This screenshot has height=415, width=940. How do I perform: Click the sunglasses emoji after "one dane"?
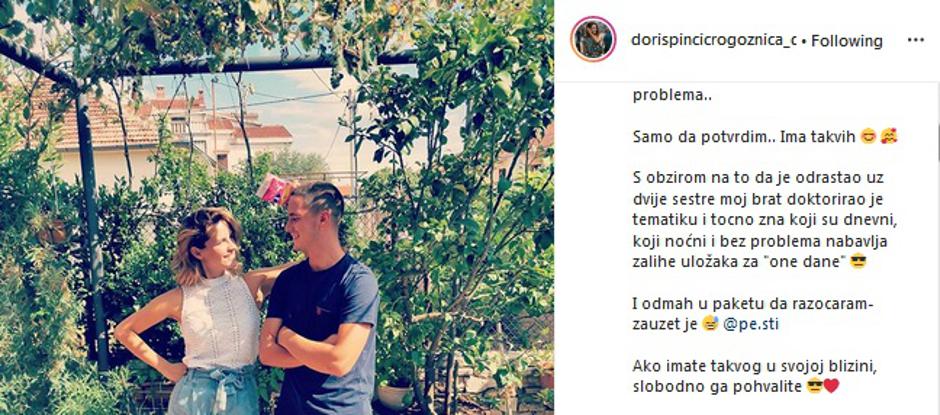pyautogui.click(x=858, y=261)
